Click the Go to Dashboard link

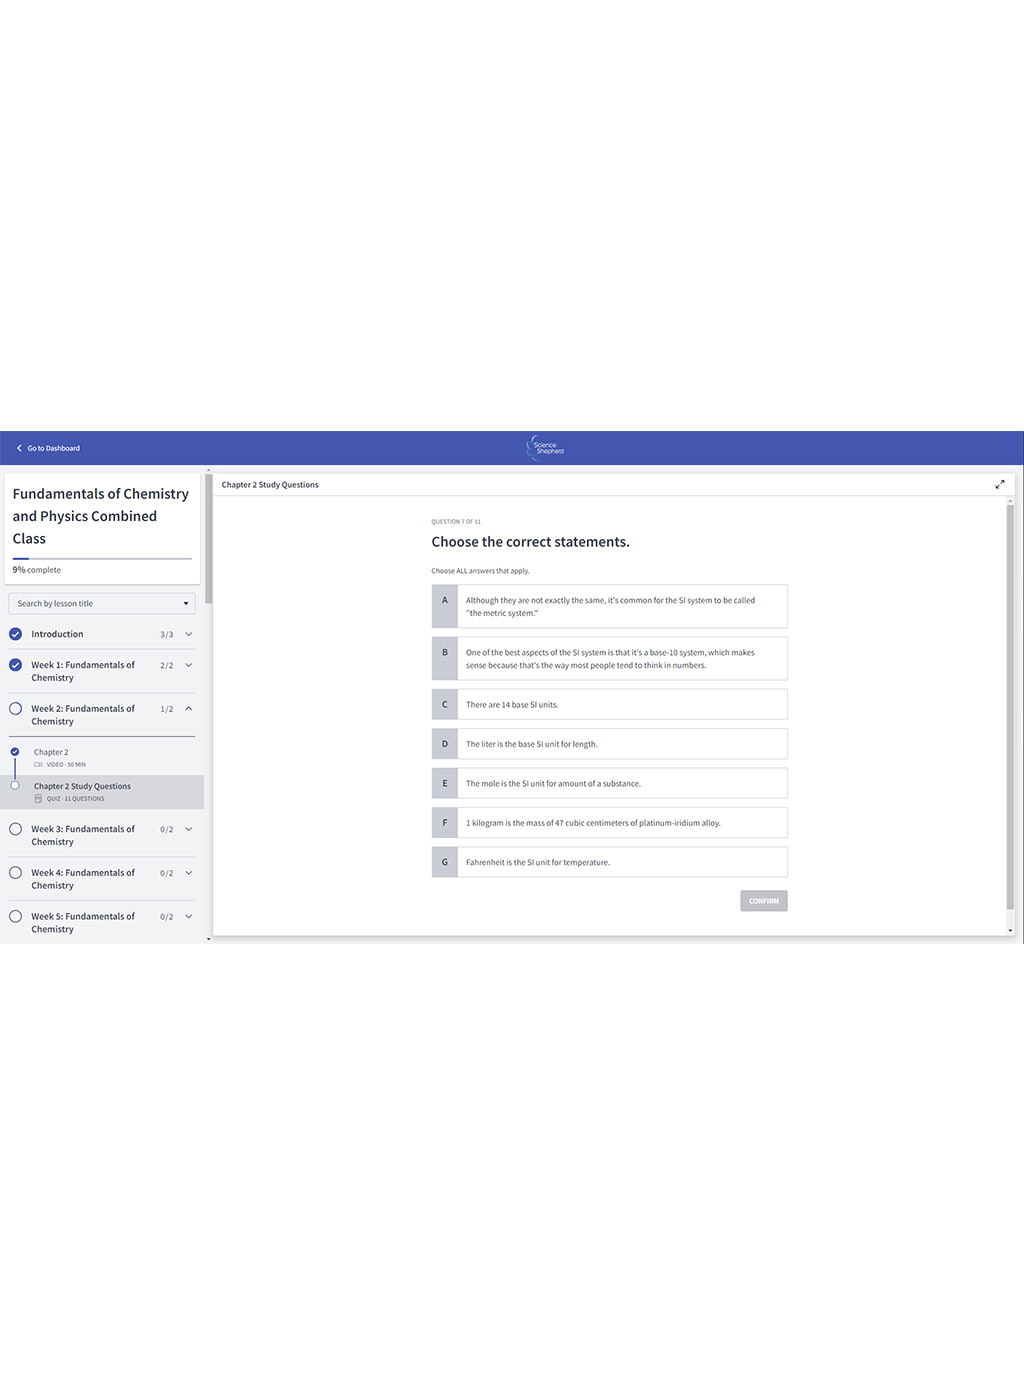(53, 448)
